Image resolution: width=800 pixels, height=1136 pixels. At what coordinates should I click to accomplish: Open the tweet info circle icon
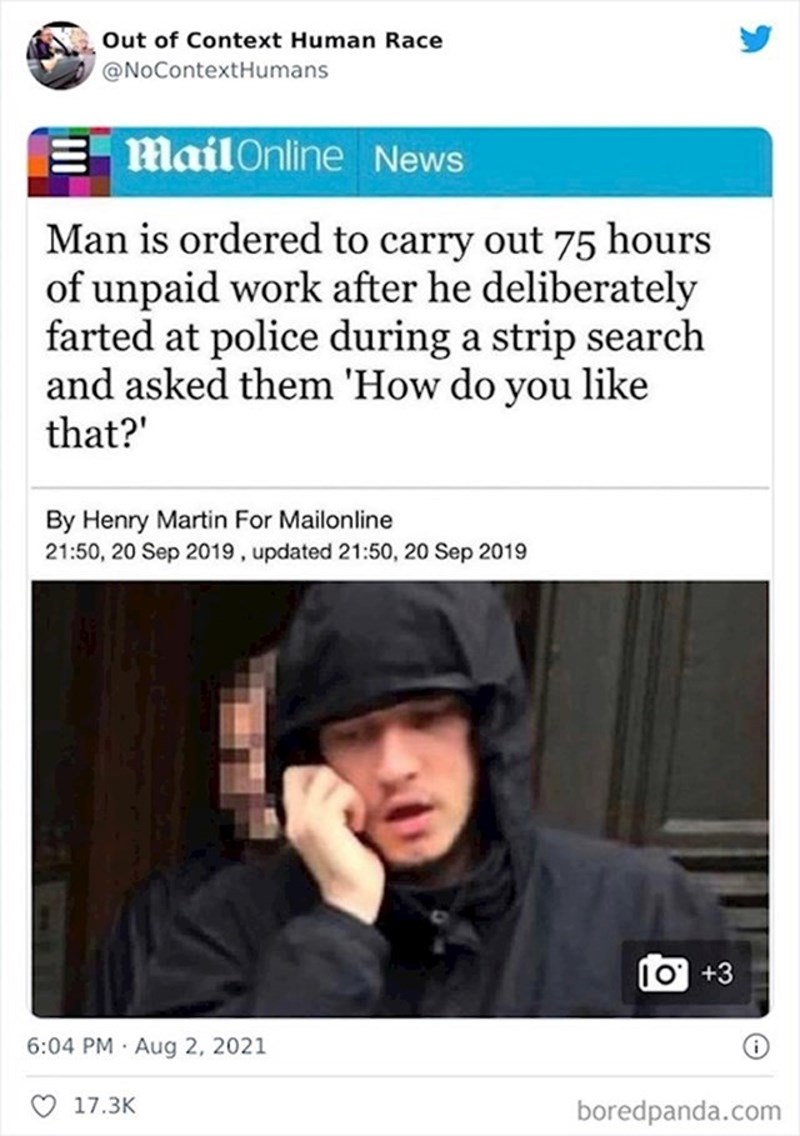[757, 1046]
